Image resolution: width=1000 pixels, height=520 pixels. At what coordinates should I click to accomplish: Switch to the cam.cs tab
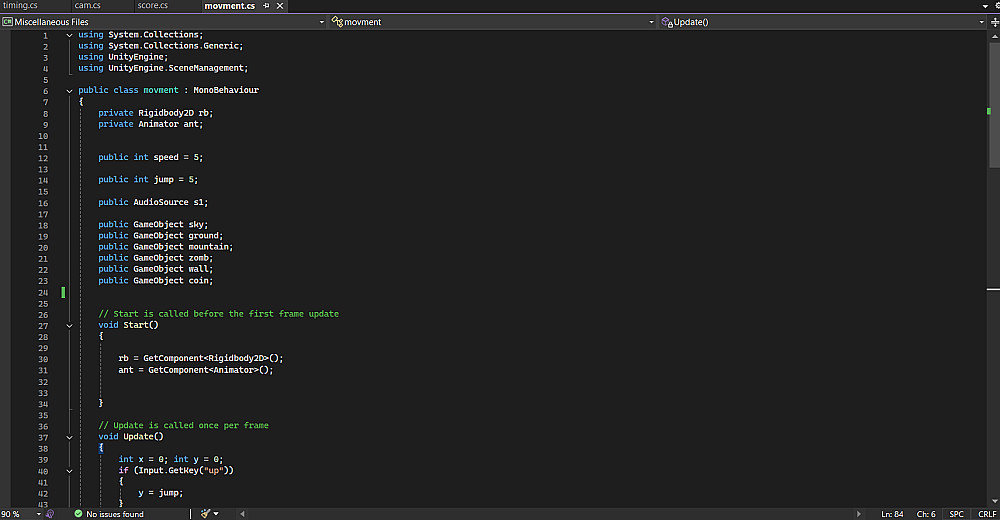(87, 5)
